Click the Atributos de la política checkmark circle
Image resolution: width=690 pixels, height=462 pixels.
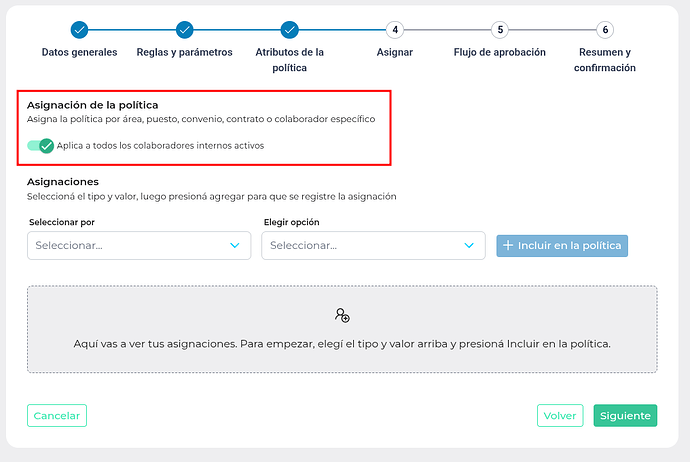tap(290, 30)
